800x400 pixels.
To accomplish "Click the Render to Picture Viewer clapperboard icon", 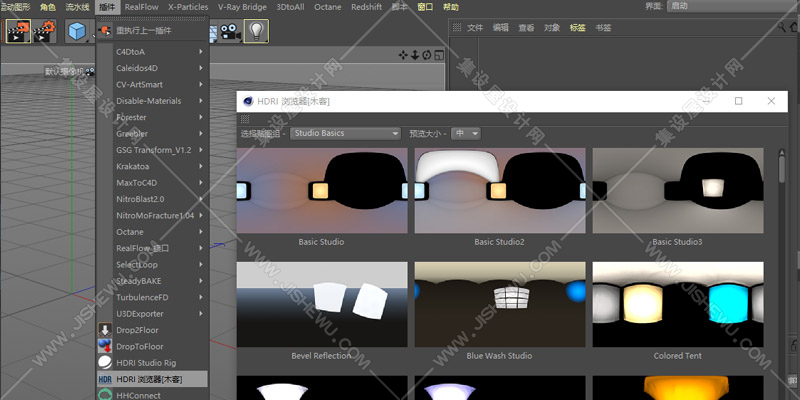I will pyautogui.click(x=18, y=32).
